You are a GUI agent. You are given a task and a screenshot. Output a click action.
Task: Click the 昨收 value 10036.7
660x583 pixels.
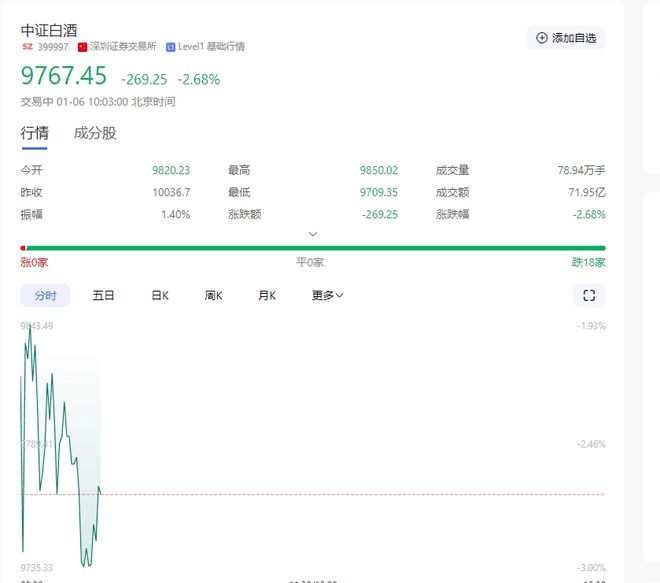171,192
